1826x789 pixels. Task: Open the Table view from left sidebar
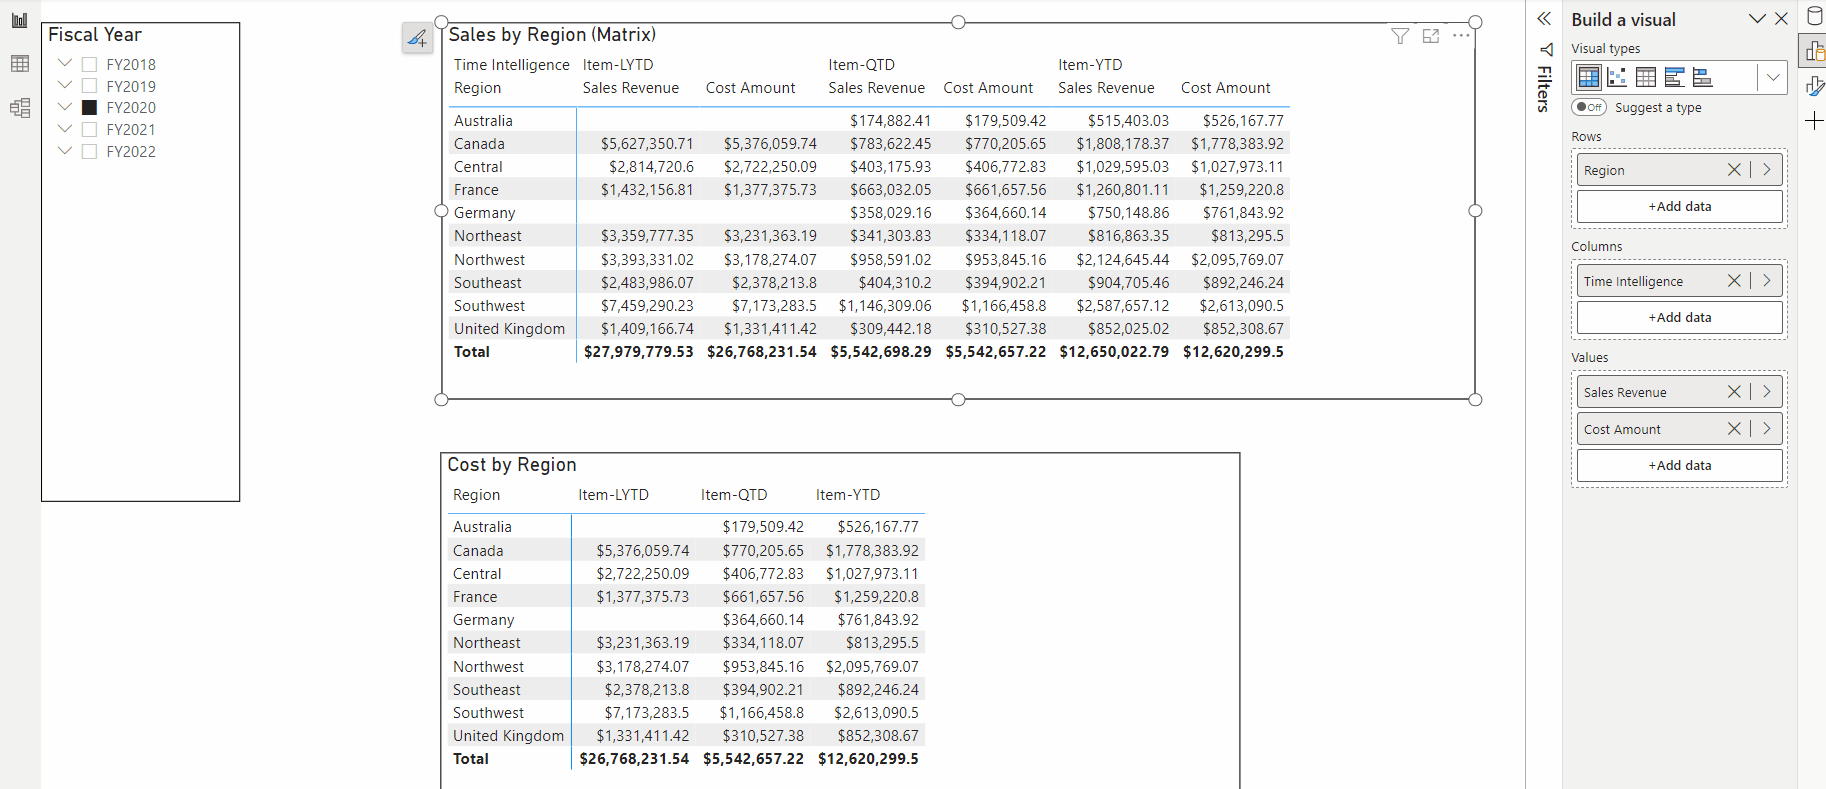19,64
